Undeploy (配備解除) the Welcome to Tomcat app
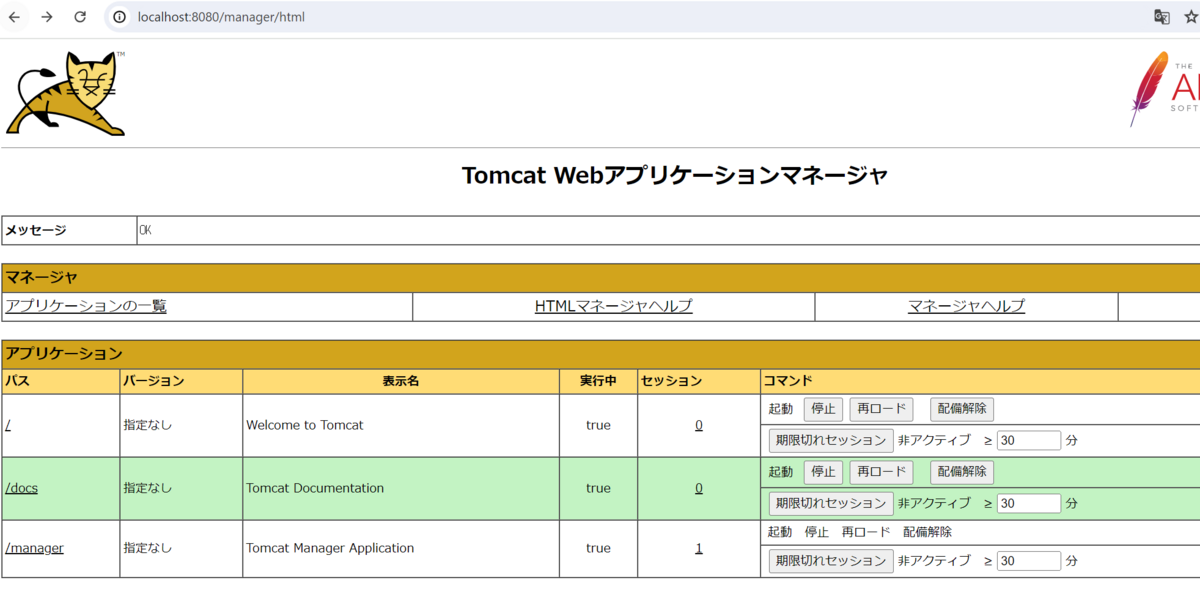The height and width of the screenshot is (594, 1200). (x=962, y=409)
